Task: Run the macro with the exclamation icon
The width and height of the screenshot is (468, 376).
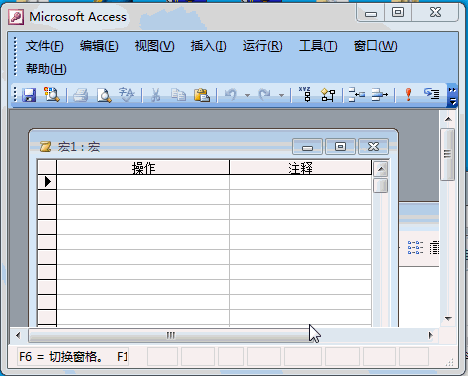Action: [x=408, y=95]
